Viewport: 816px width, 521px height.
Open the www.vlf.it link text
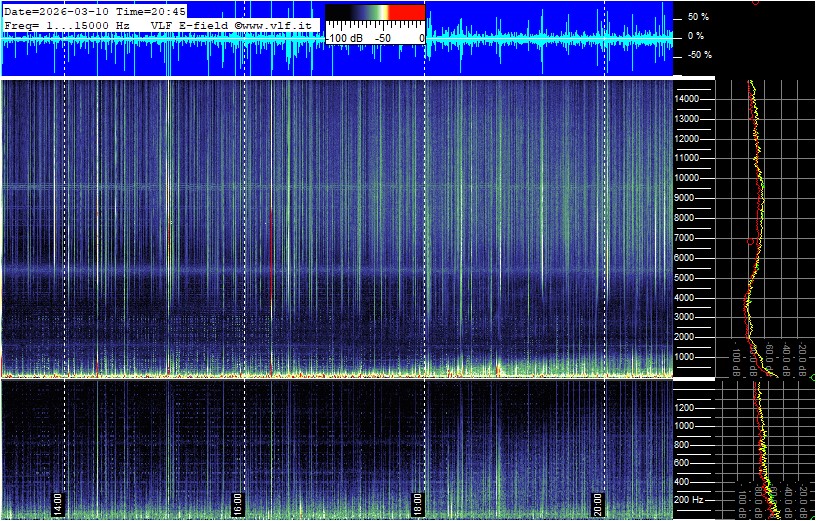pos(276,23)
